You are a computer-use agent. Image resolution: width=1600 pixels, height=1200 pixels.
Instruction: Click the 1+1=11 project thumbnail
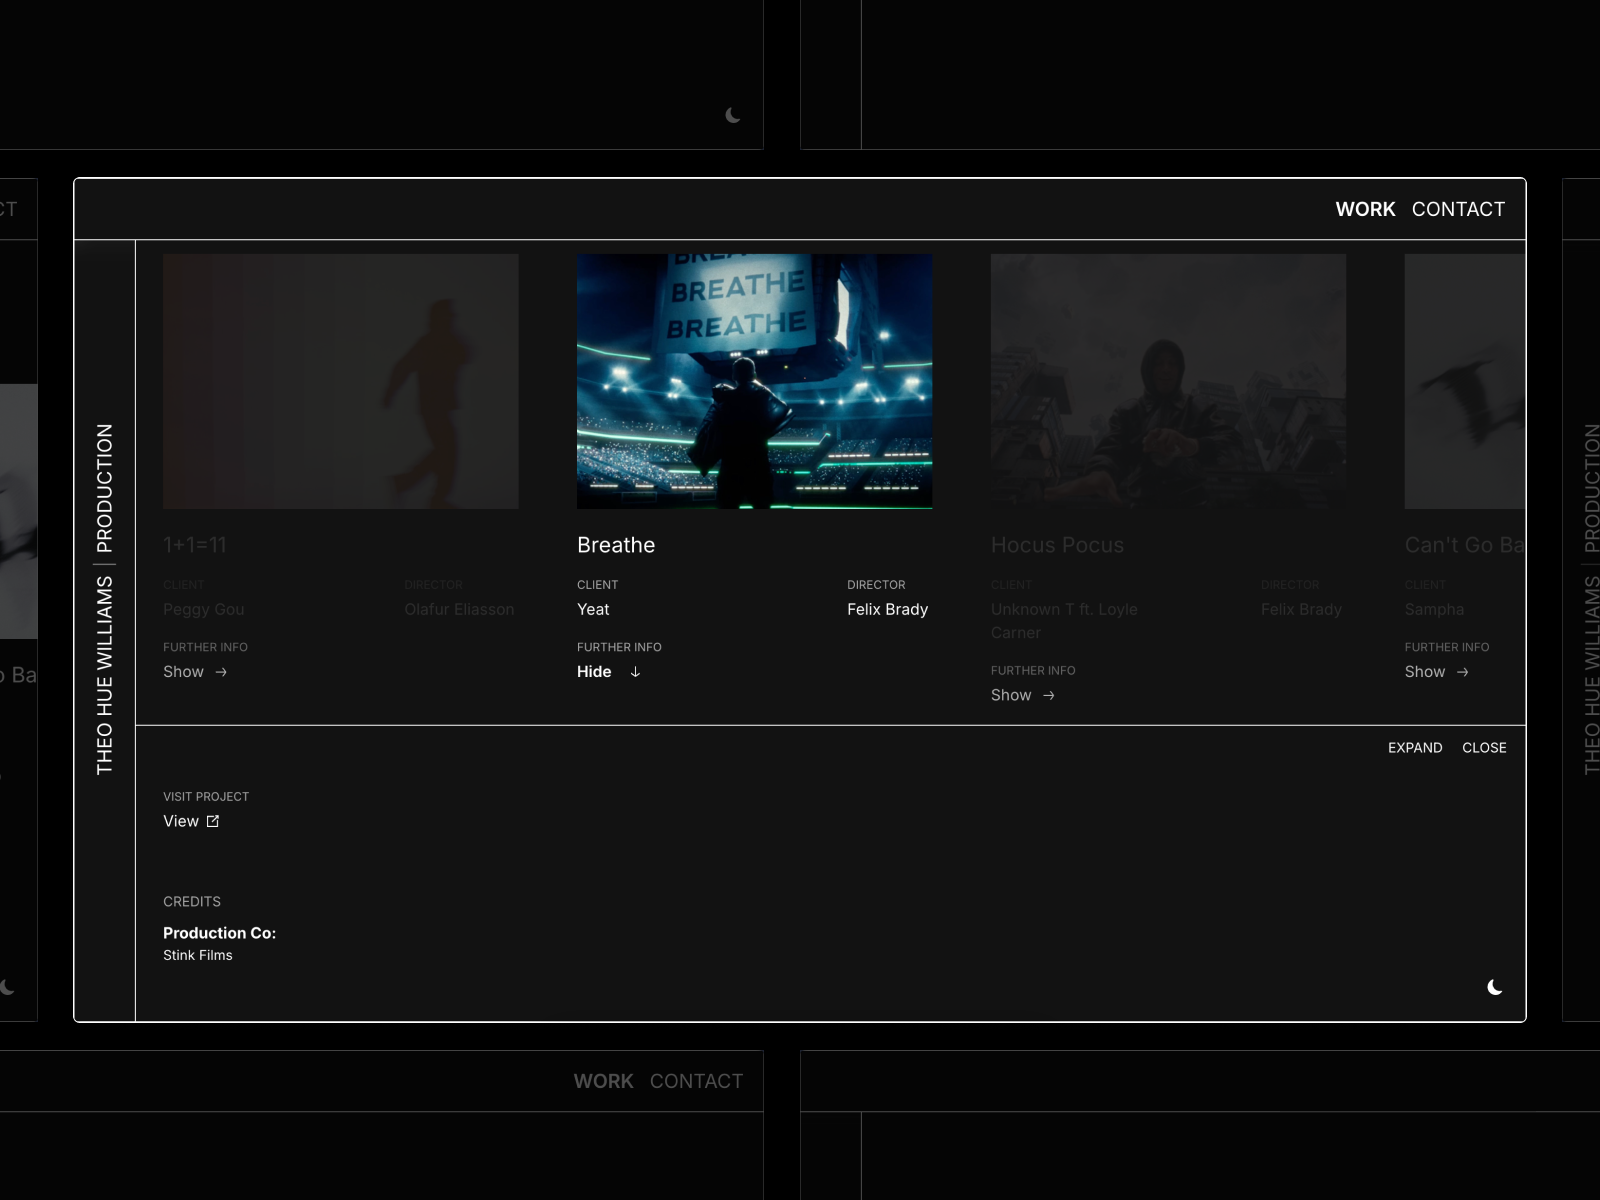pyautogui.click(x=341, y=381)
